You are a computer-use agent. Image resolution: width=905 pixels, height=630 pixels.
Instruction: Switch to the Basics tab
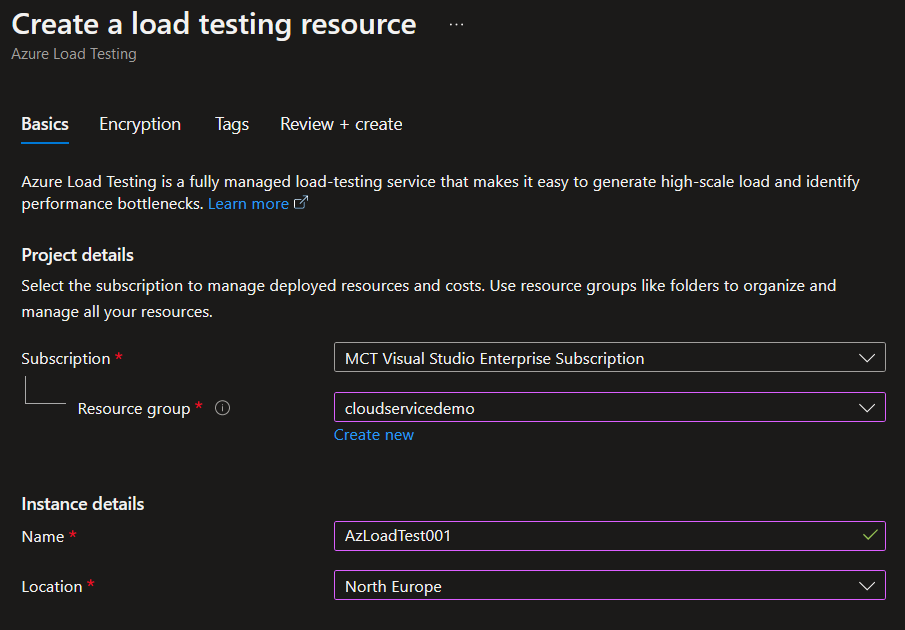click(45, 124)
